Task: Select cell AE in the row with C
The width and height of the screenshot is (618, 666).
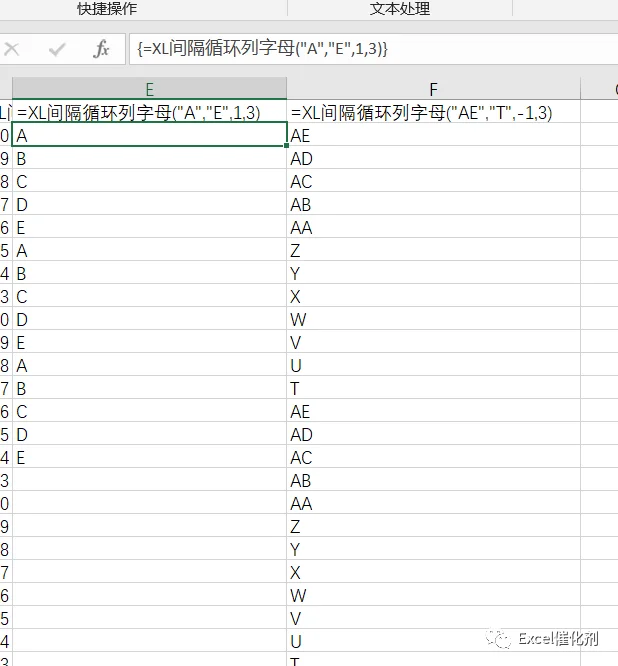Action: click(x=434, y=411)
